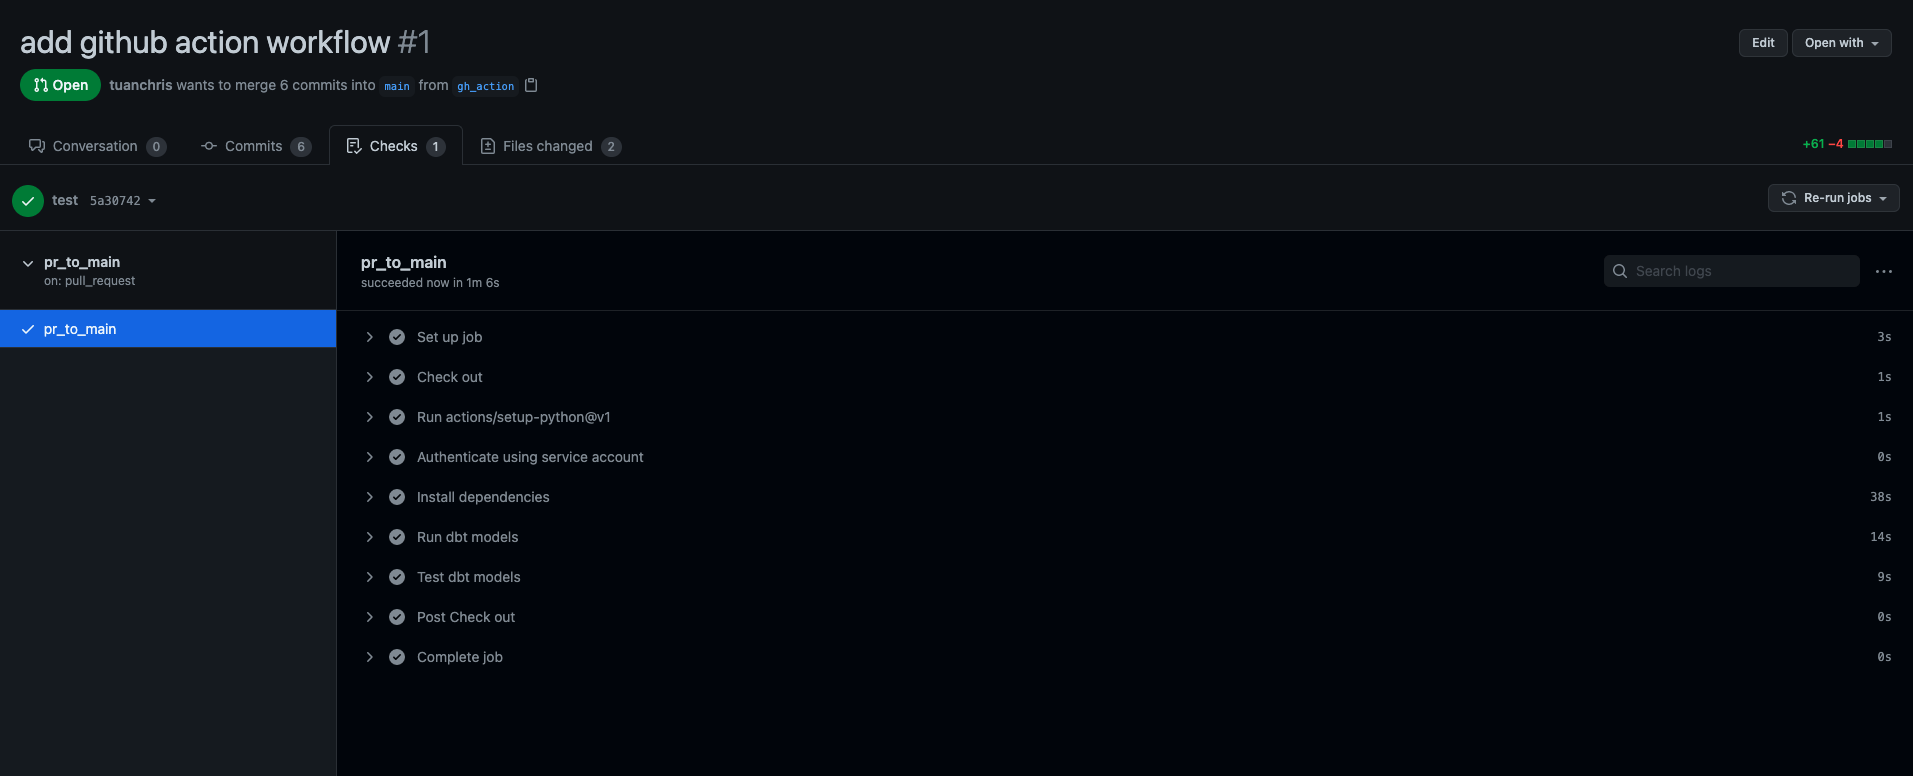Click the pr_to_main heading above the log
This screenshot has height=776, width=1913.
pos(404,262)
